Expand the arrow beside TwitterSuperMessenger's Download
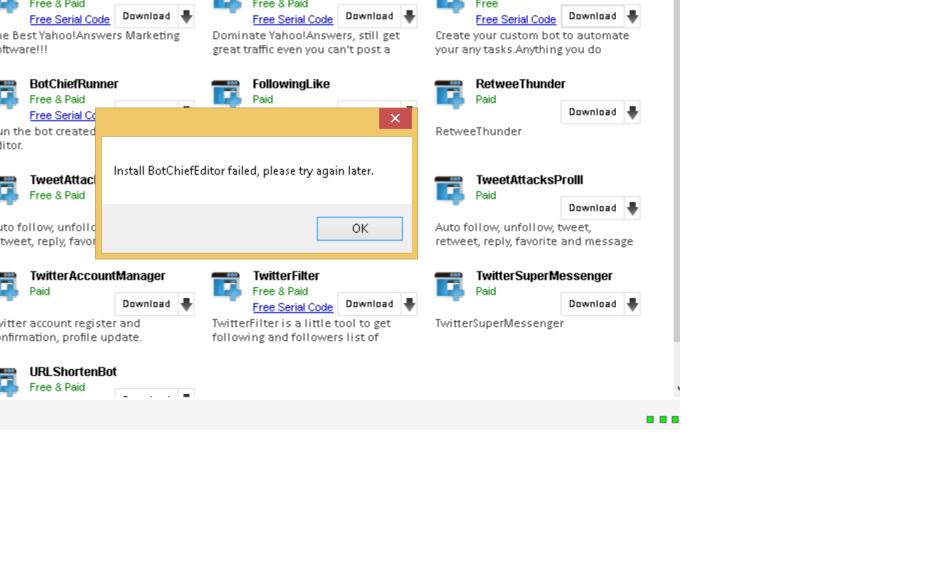Screen dimensions: 926x586 point(632,304)
